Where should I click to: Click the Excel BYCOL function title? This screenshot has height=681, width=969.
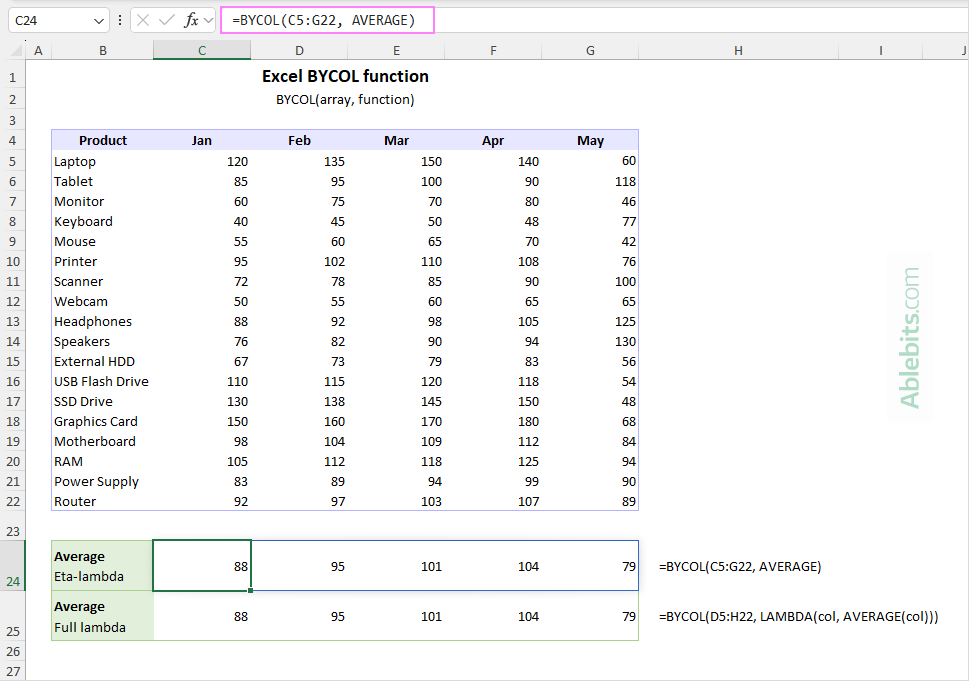(345, 76)
